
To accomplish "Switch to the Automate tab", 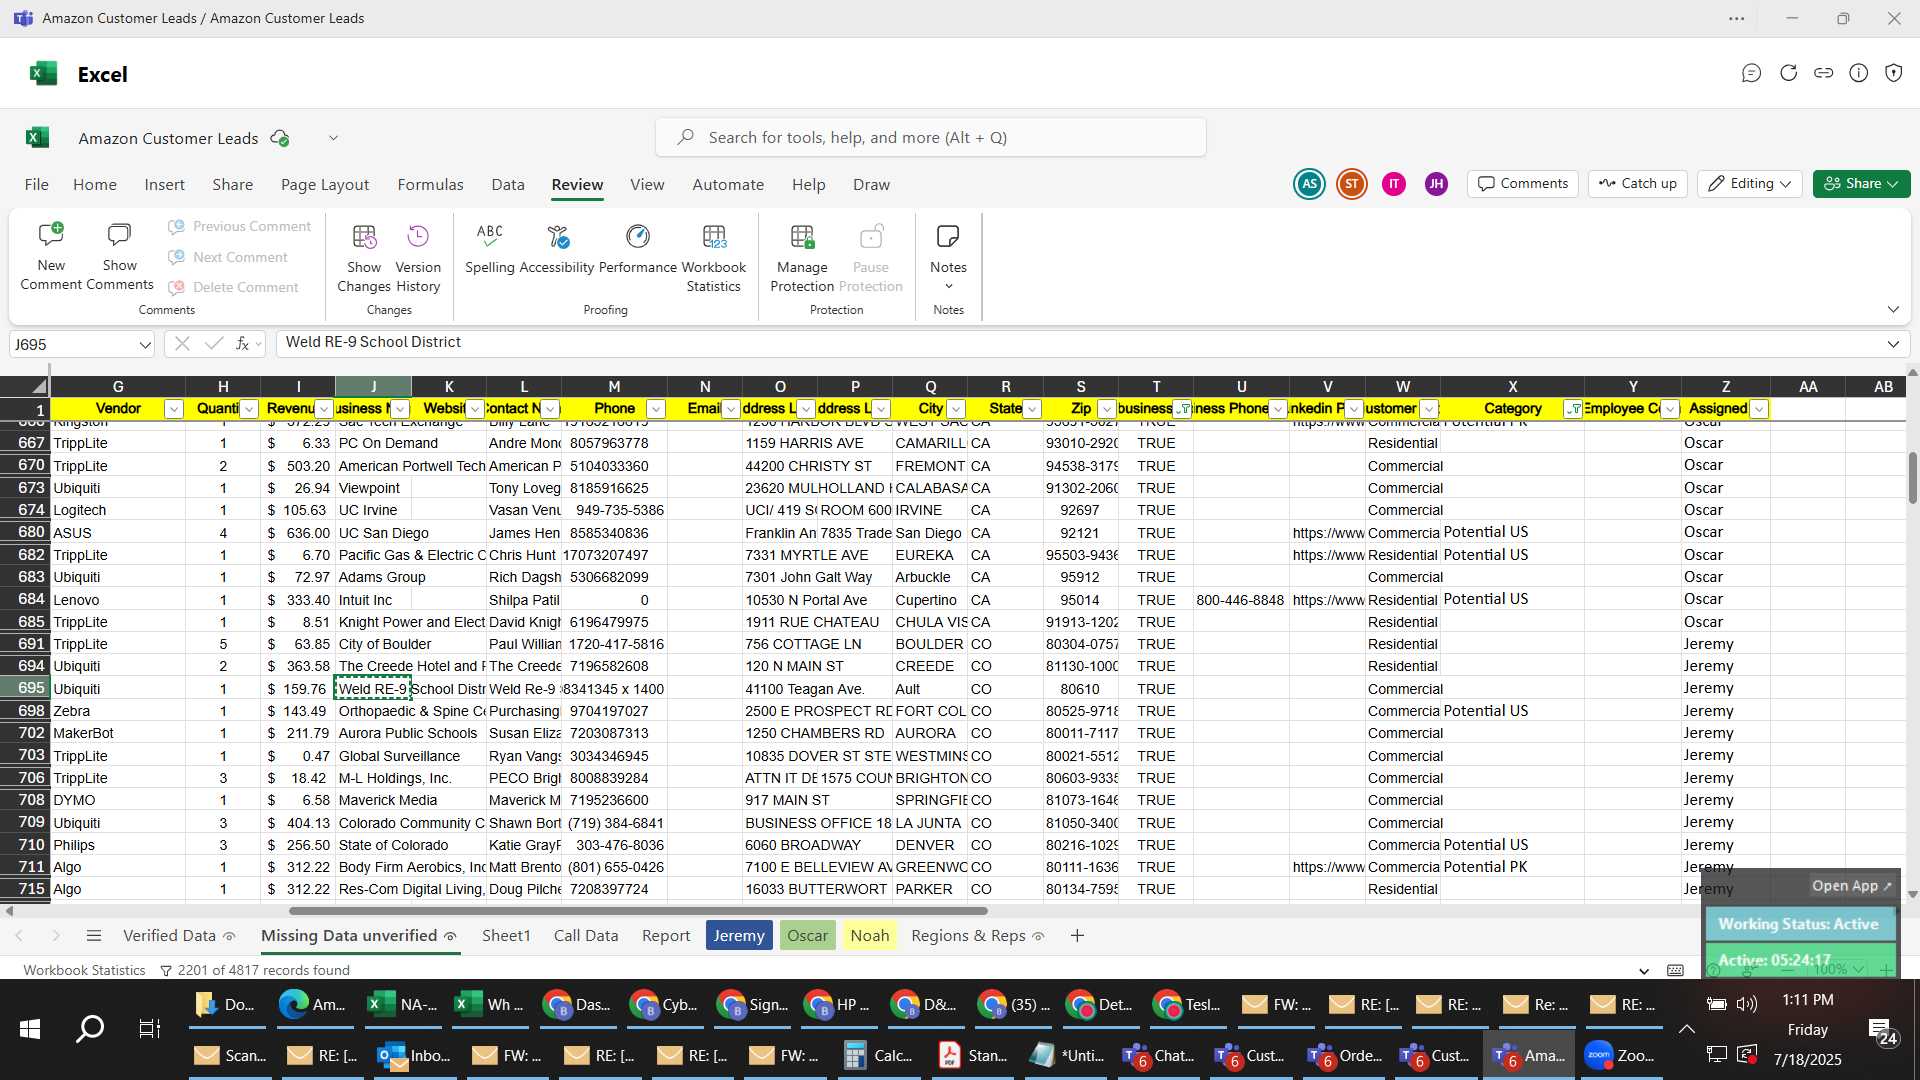I will click(728, 185).
